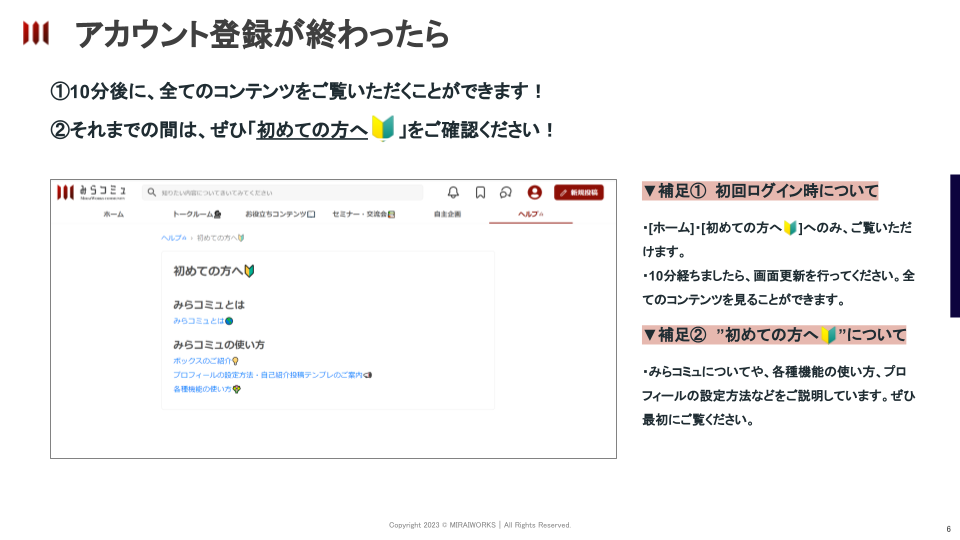Screen dimensions: 960x540
Task: Click the 新規投稿 button
Action: click(x=579, y=192)
